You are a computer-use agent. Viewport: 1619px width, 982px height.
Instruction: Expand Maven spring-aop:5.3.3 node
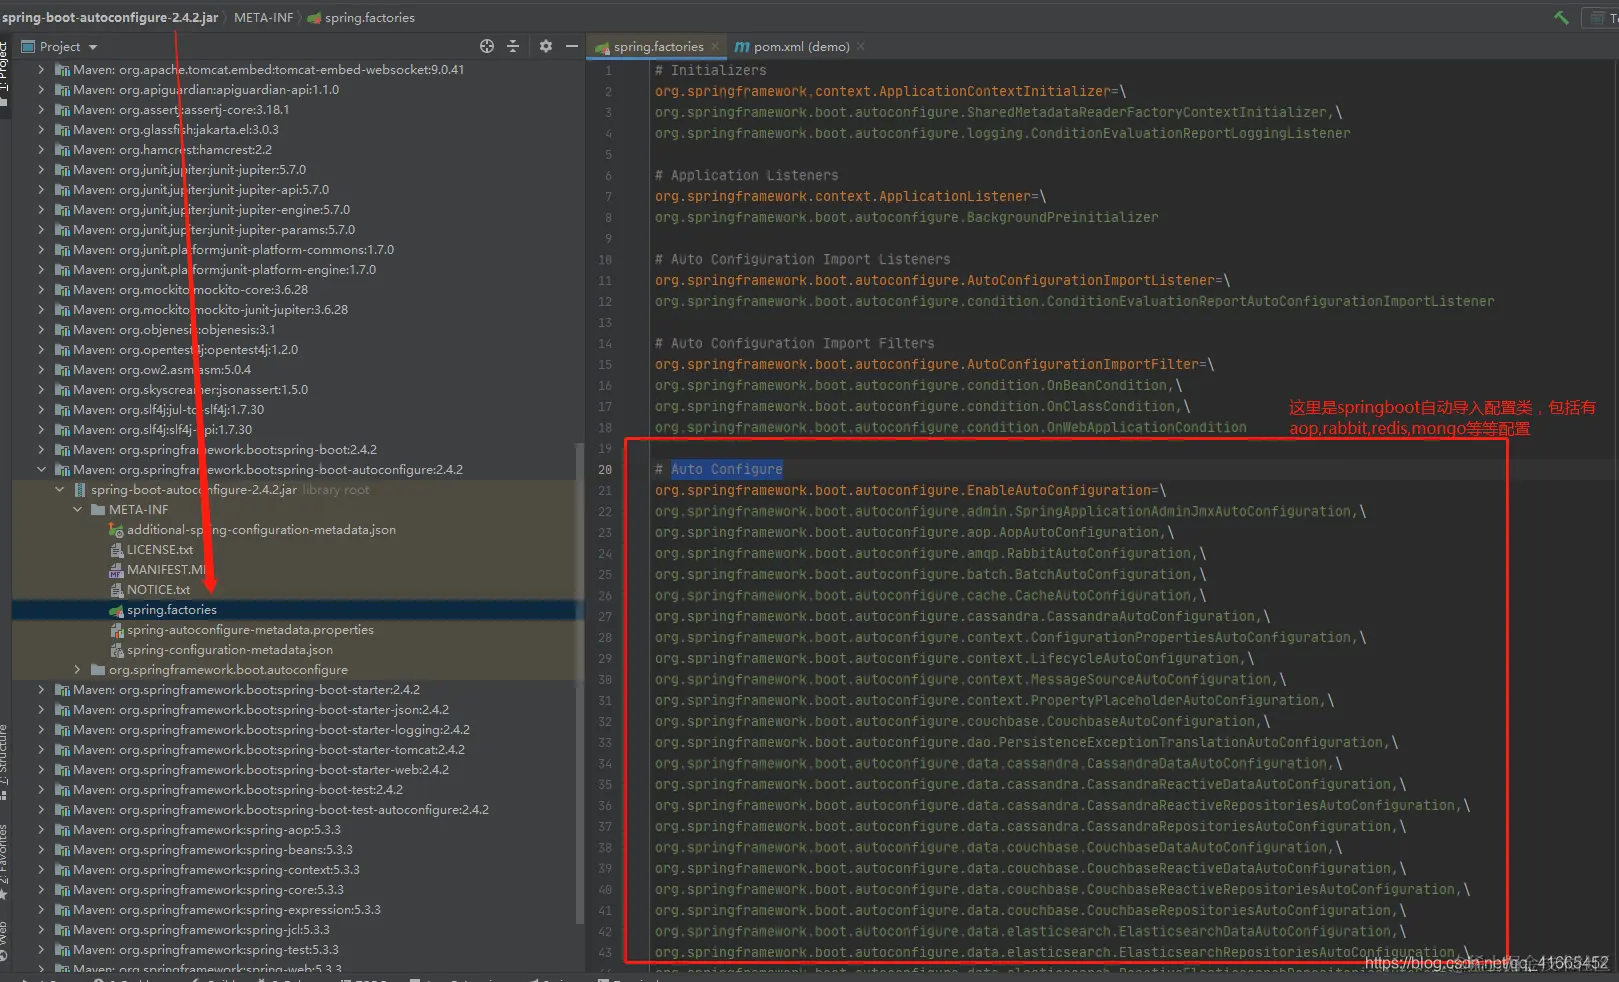point(41,830)
